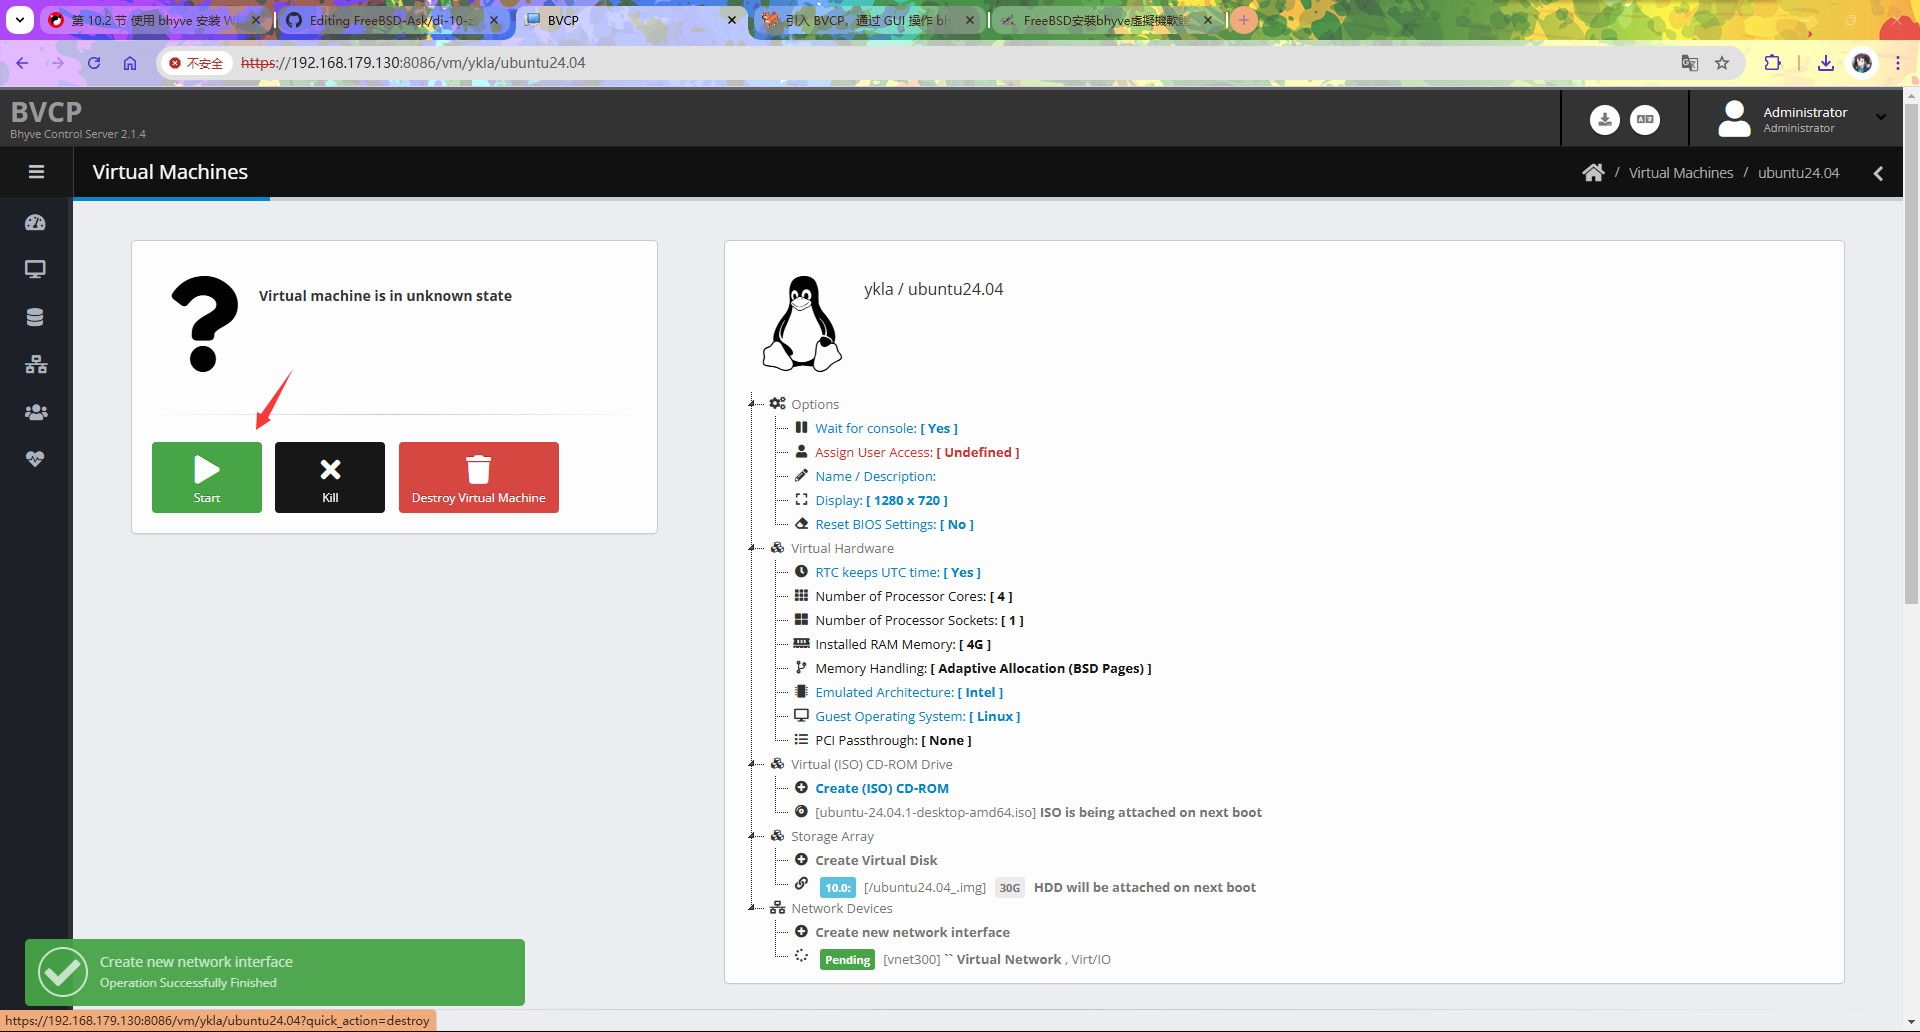
Task: Click Create new network interface
Action: pos(912,932)
